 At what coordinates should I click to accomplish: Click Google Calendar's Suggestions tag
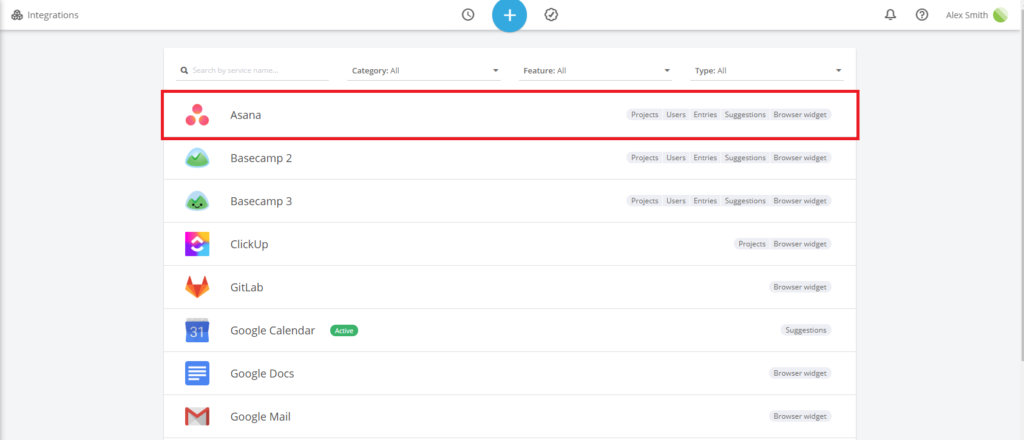coord(807,330)
